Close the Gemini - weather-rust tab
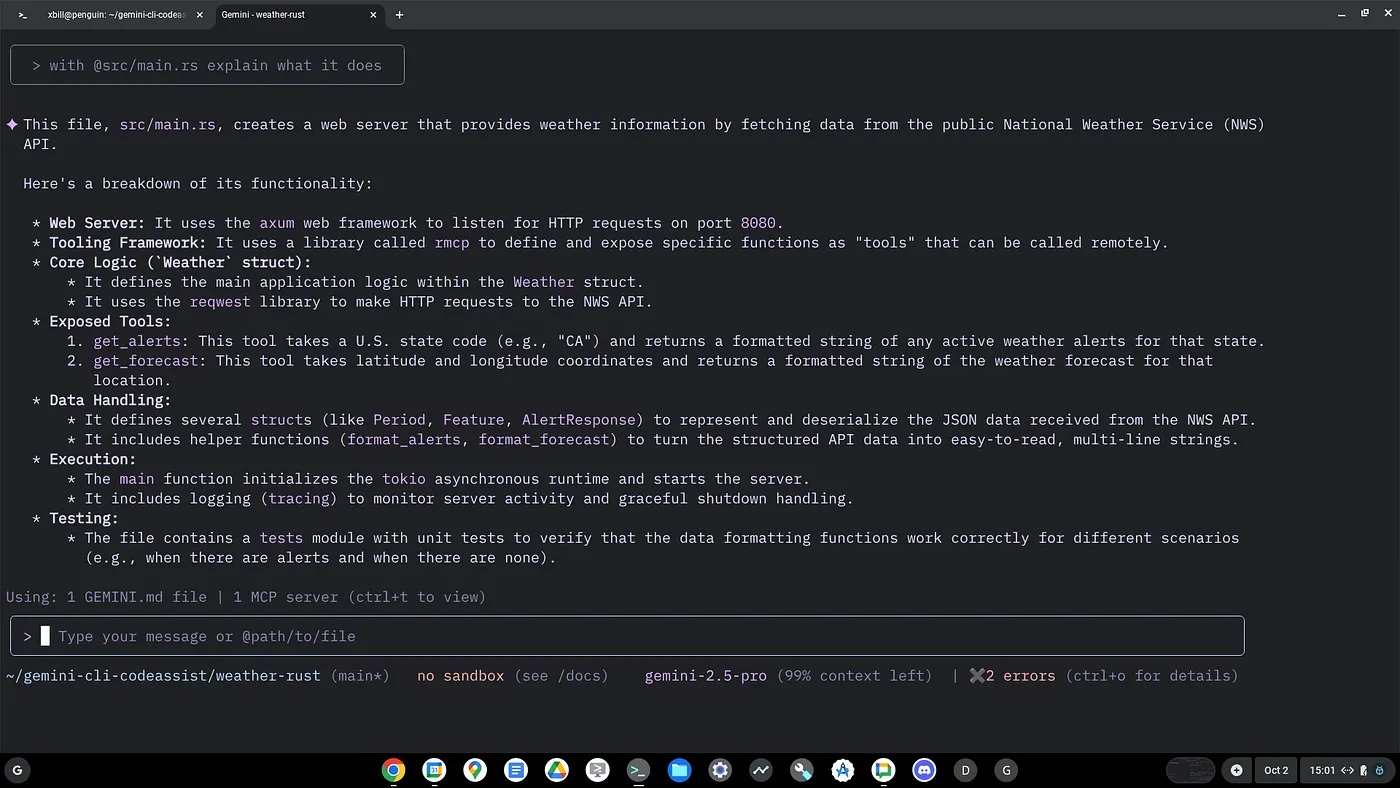This screenshot has height=788, width=1400. (x=374, y=15)
